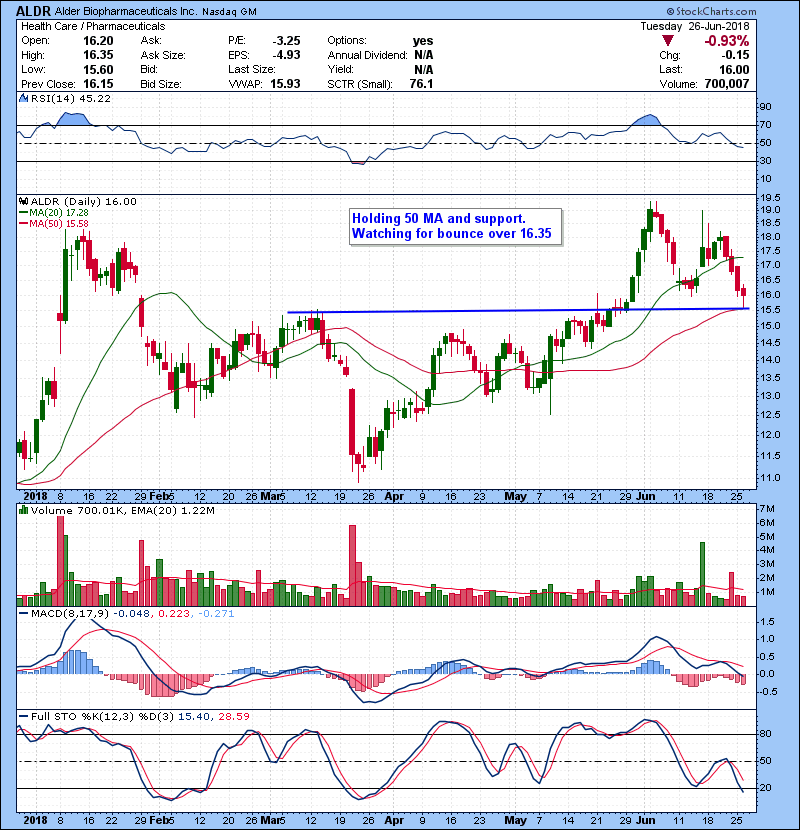Click the Options value yes
Screen dimensions: 800x830
coord(423,41)
